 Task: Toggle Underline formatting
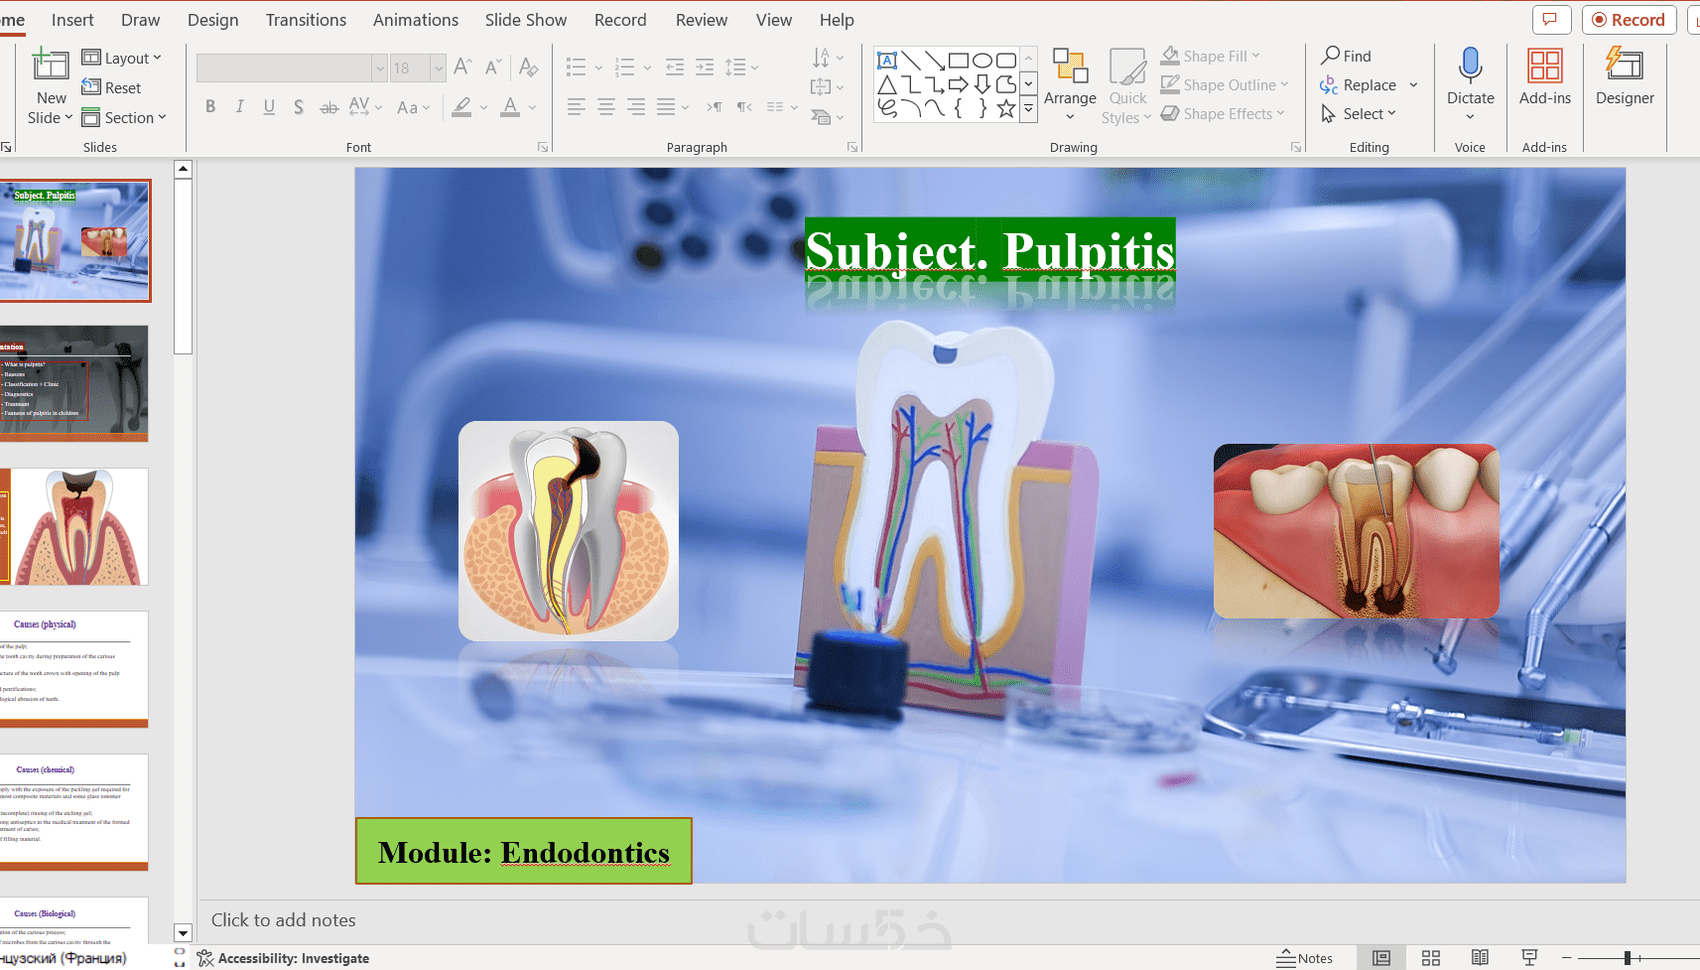pos(269,107)
